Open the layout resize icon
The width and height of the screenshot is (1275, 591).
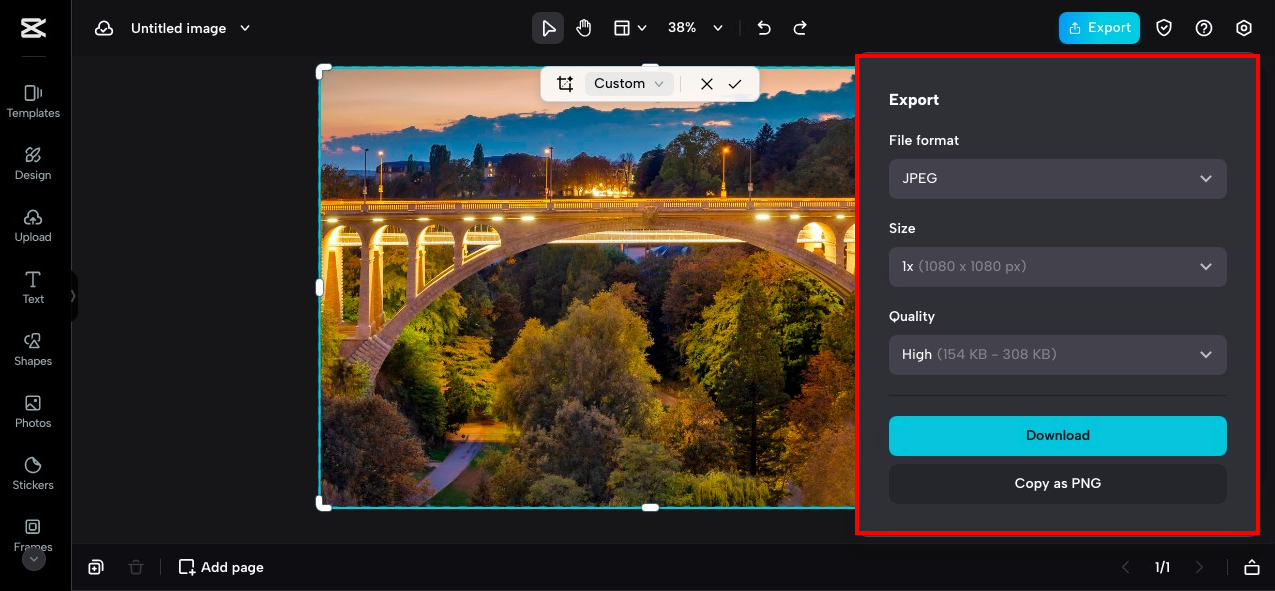622,28
